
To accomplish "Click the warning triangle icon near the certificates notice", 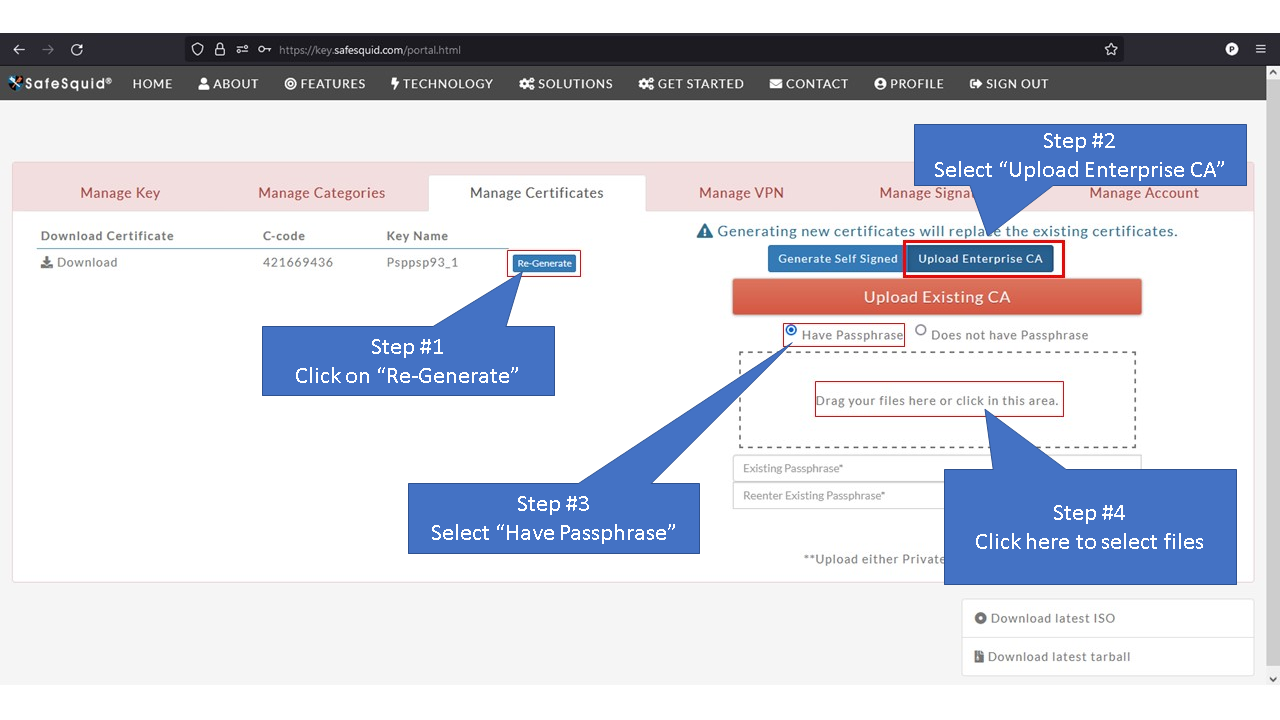I will coord(705,230).
